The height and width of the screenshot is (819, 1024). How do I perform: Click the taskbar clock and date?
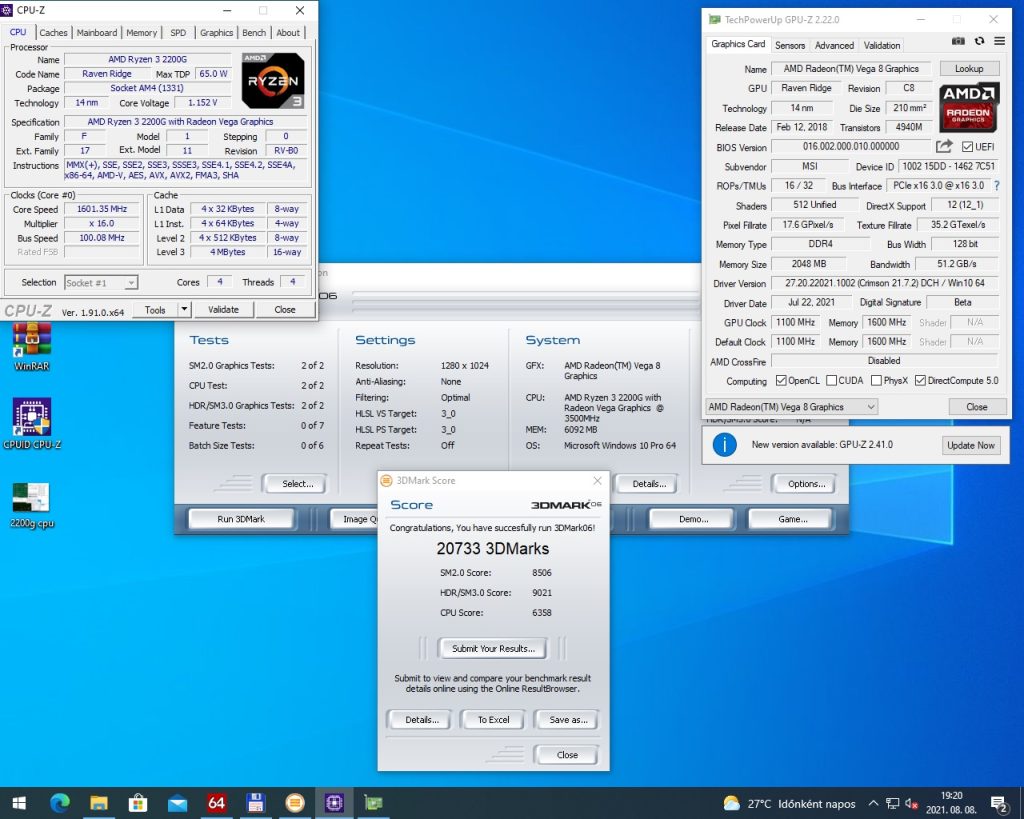click(952, 803)
